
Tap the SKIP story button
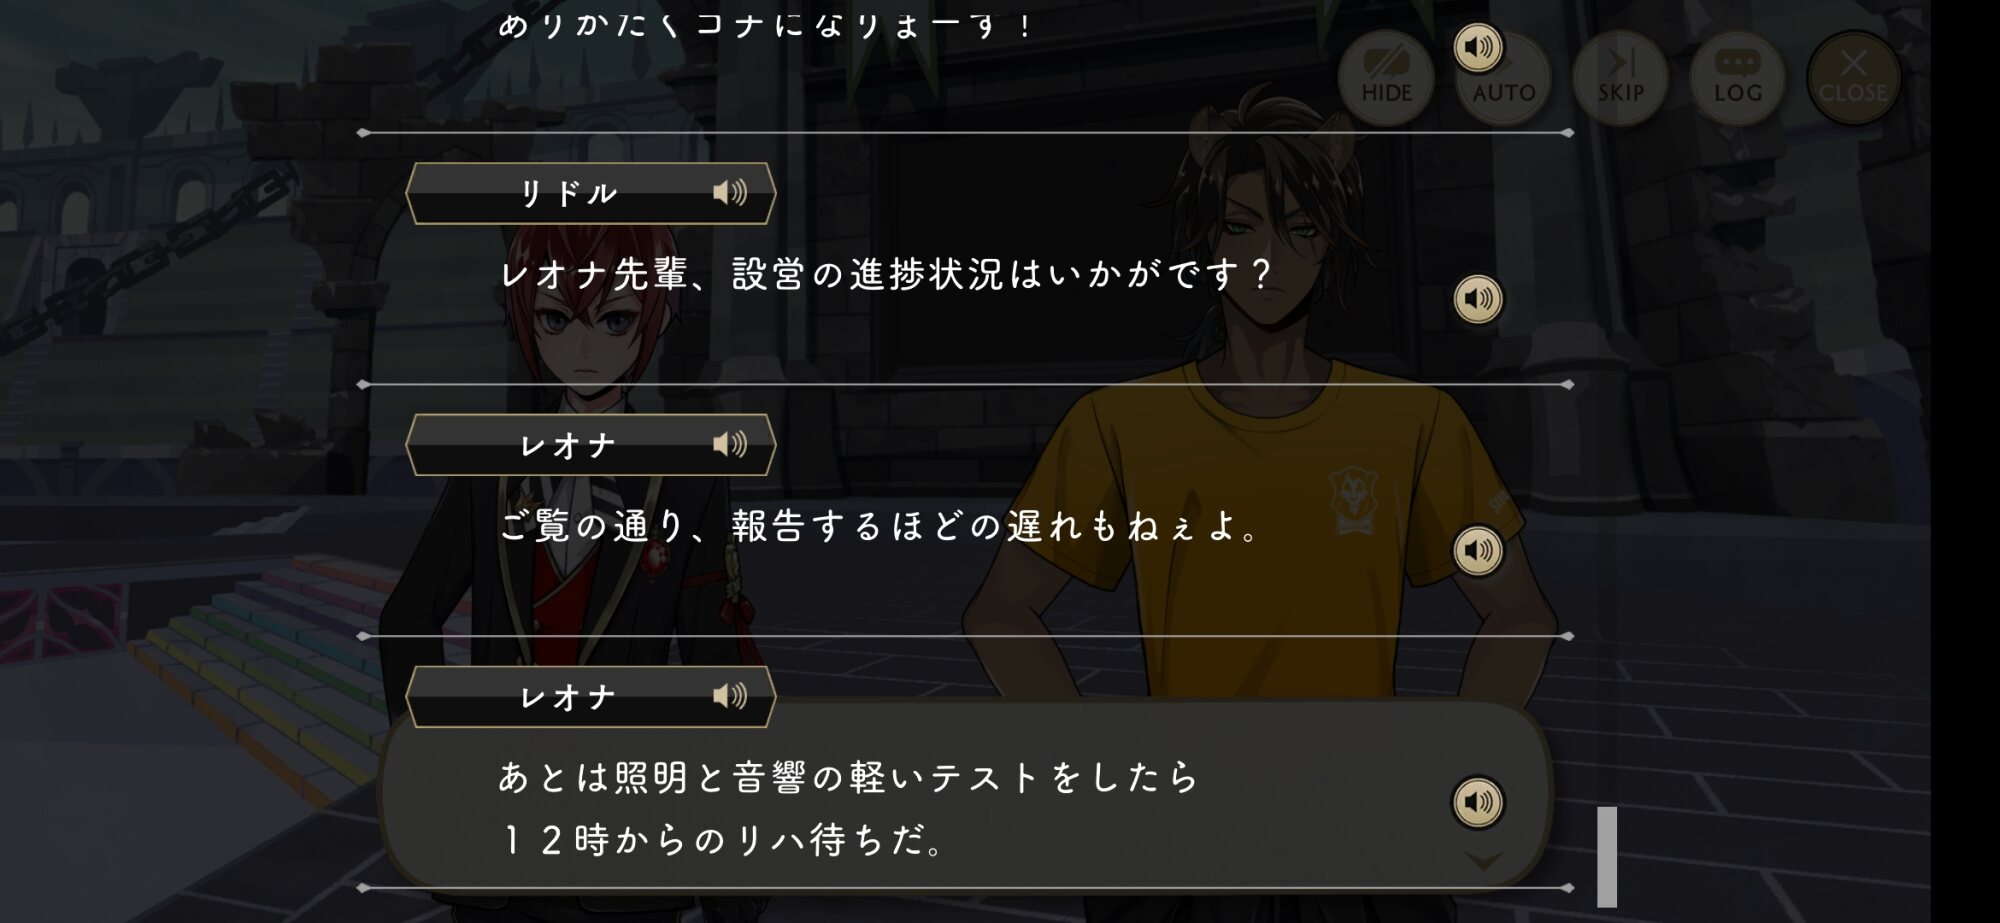[x=1620, y=78]
